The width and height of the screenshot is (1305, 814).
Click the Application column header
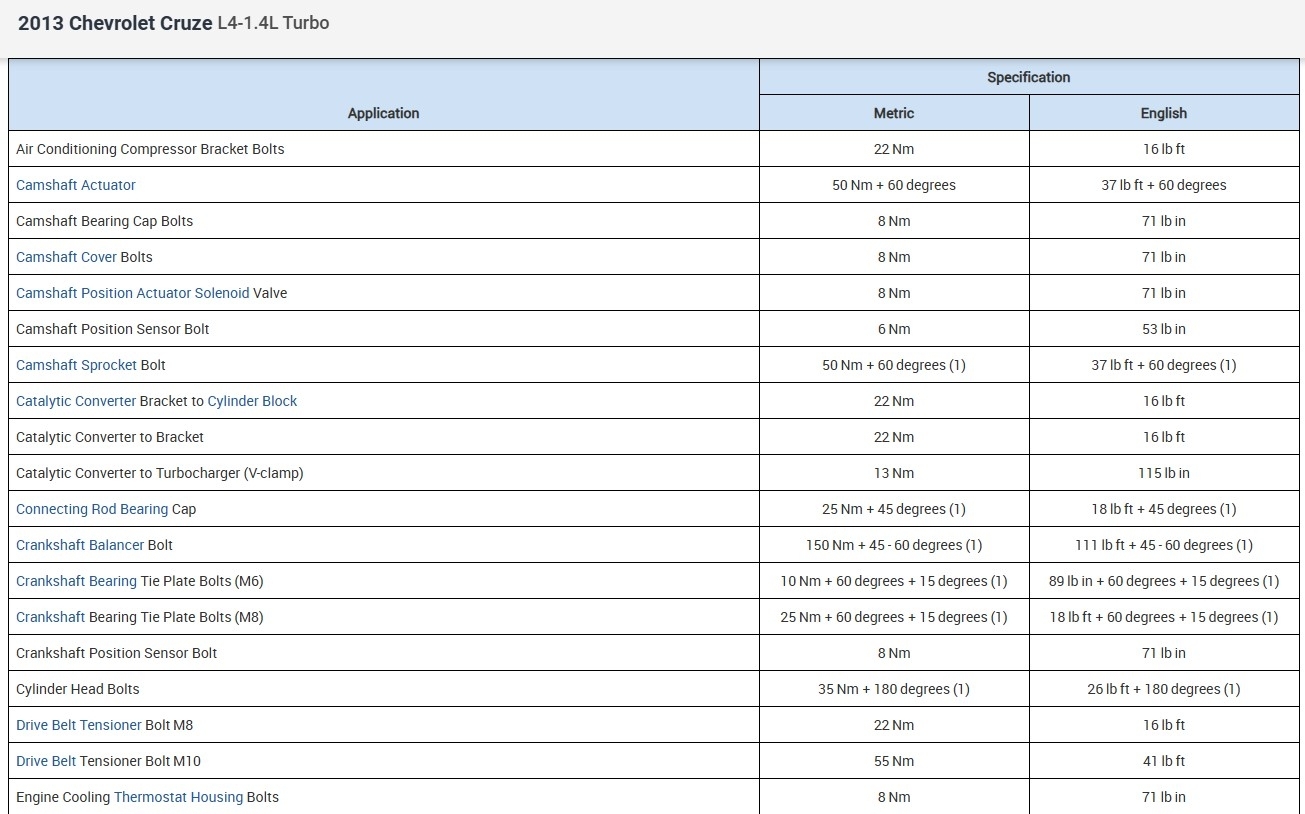[x=384, y=113]
